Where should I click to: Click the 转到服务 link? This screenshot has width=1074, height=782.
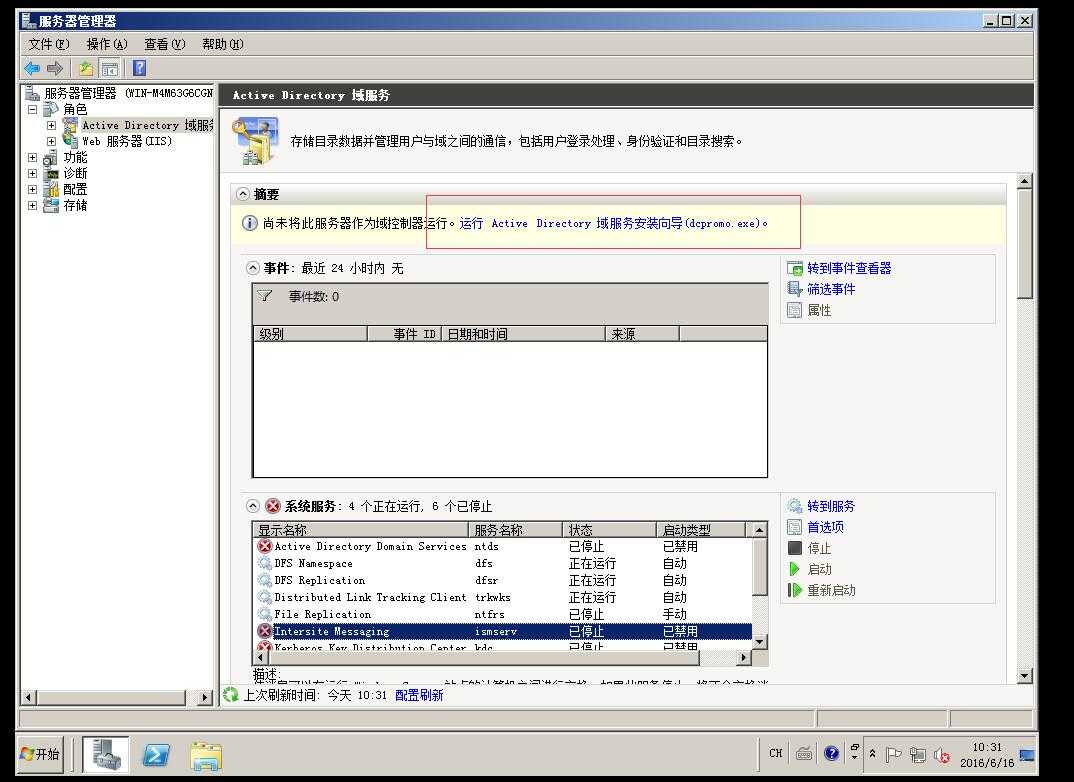(x=831, y=506)
